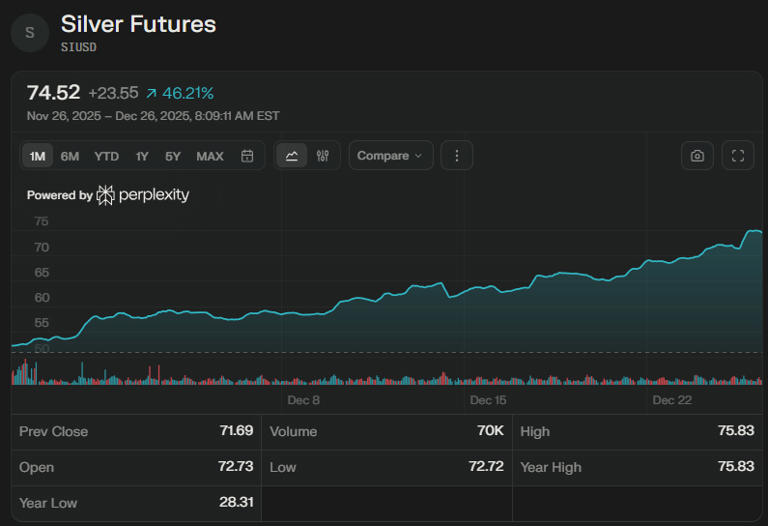Click the price line peak near Dec 22
Screen dimensions: 768x526
pyautogui.click(x=753, y=231)
